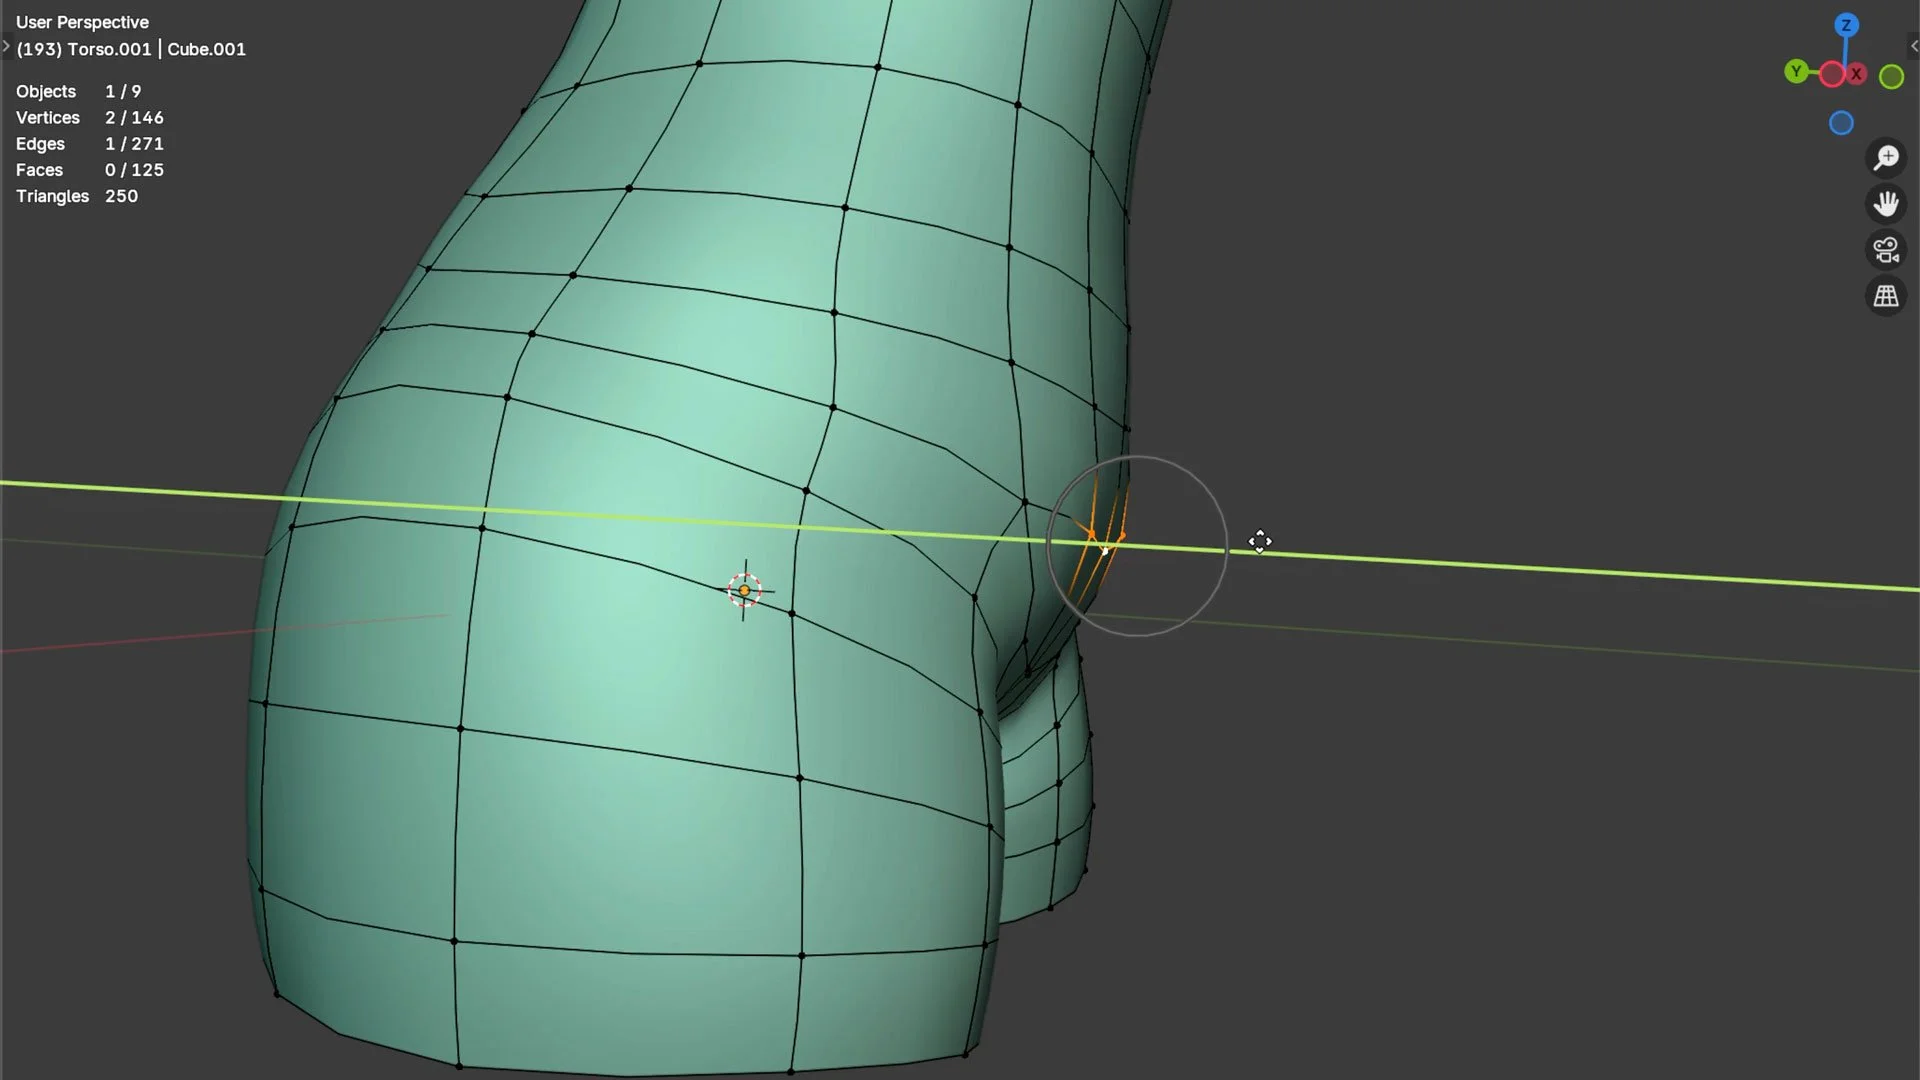This screenshot has height=1080, width=1920.
Task: Click the hand pan view icon
Action: (x=1886, y=204)
